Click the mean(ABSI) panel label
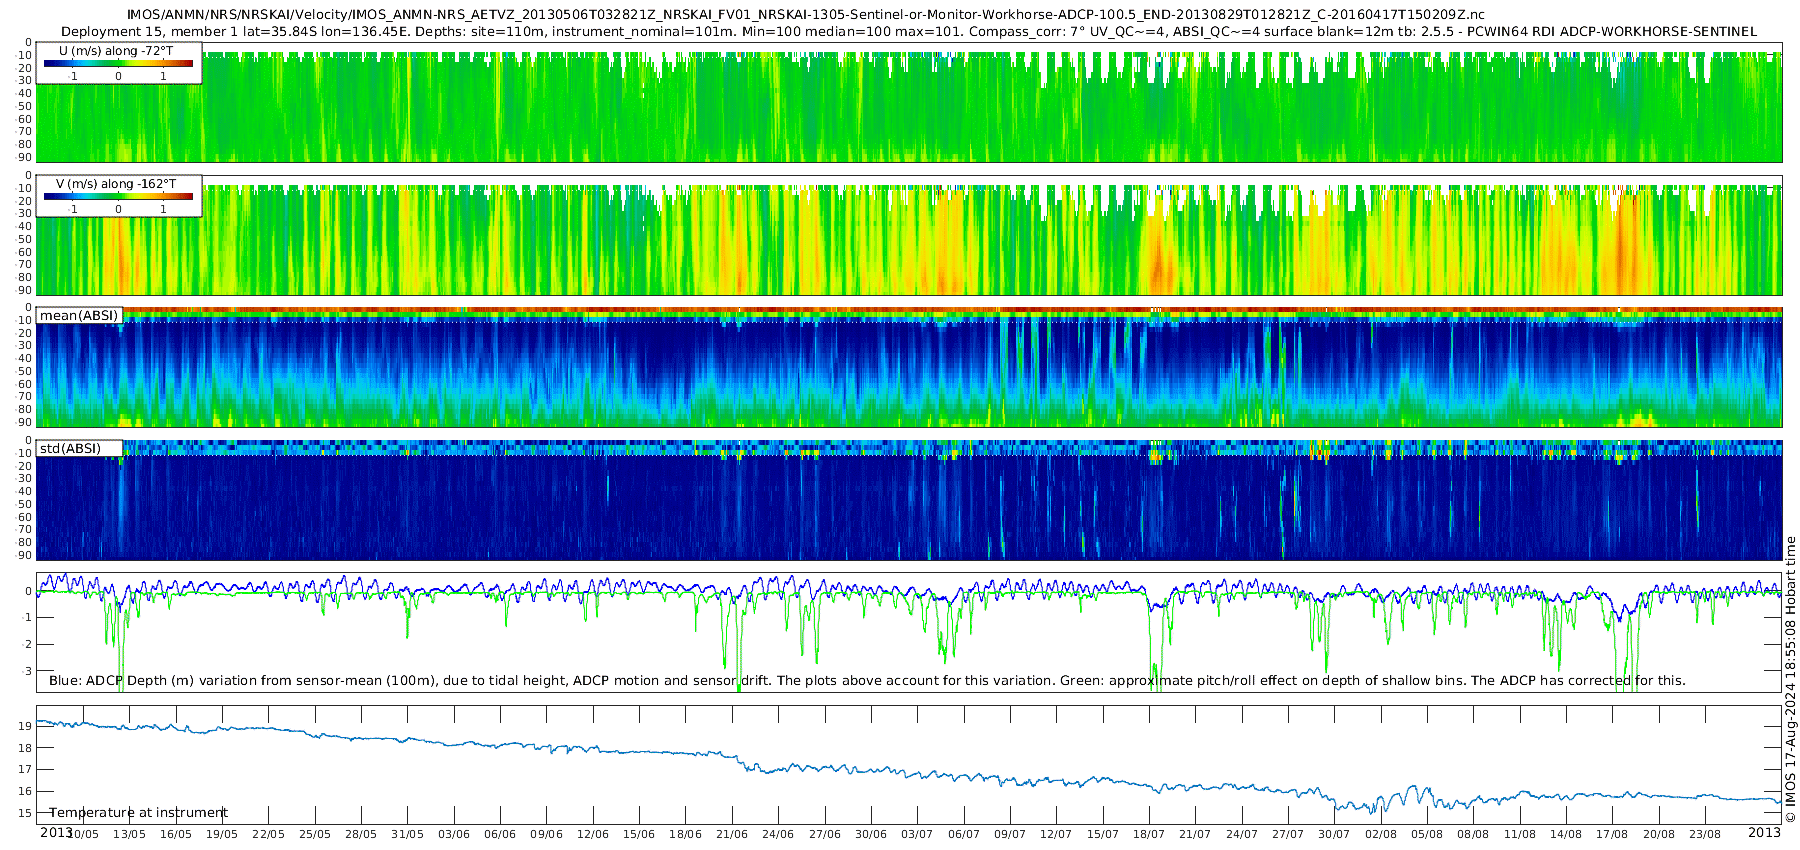Screen dimensions: 1800x850 79,316
